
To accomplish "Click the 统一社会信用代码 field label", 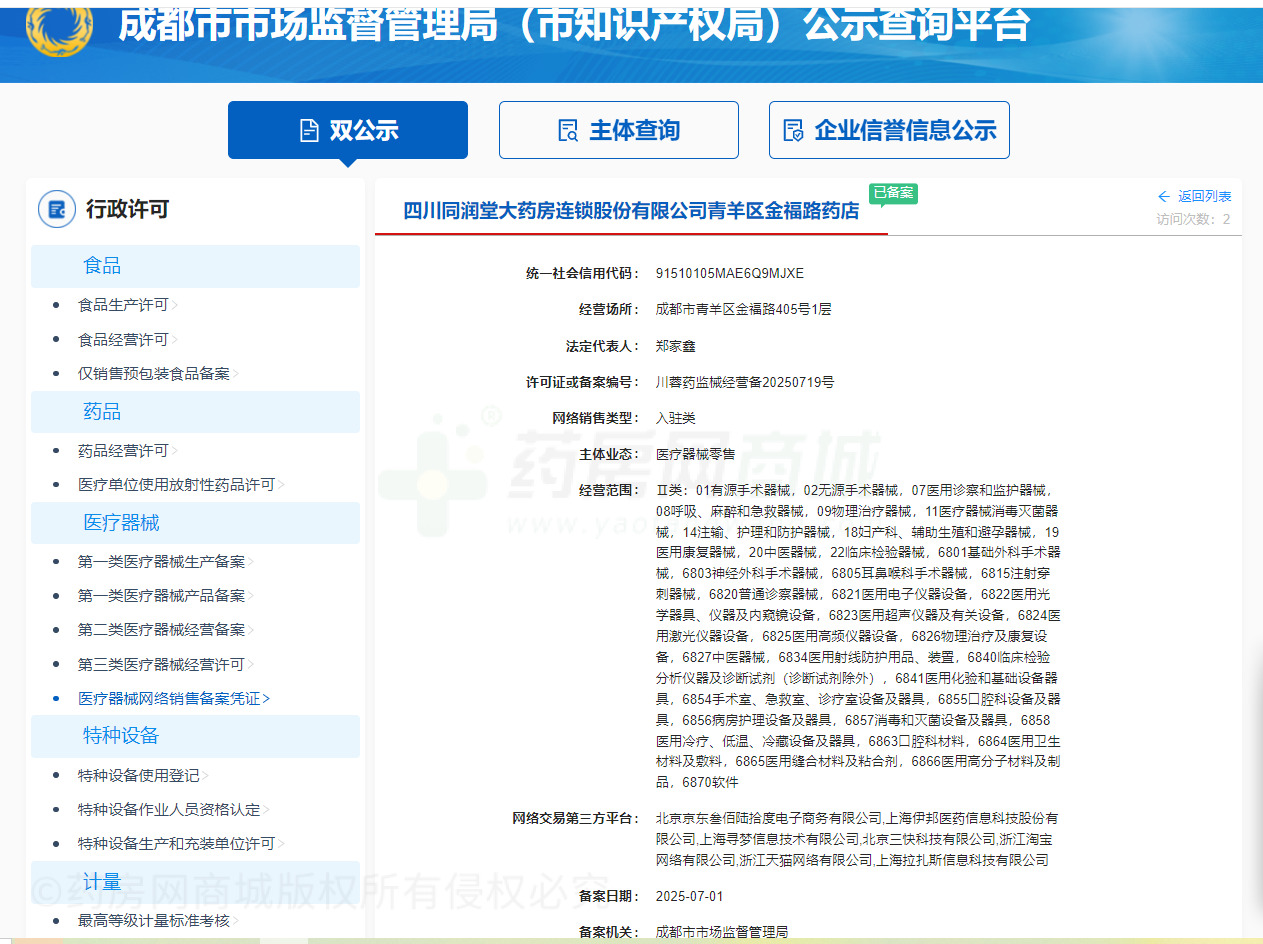I will [581, 273].
